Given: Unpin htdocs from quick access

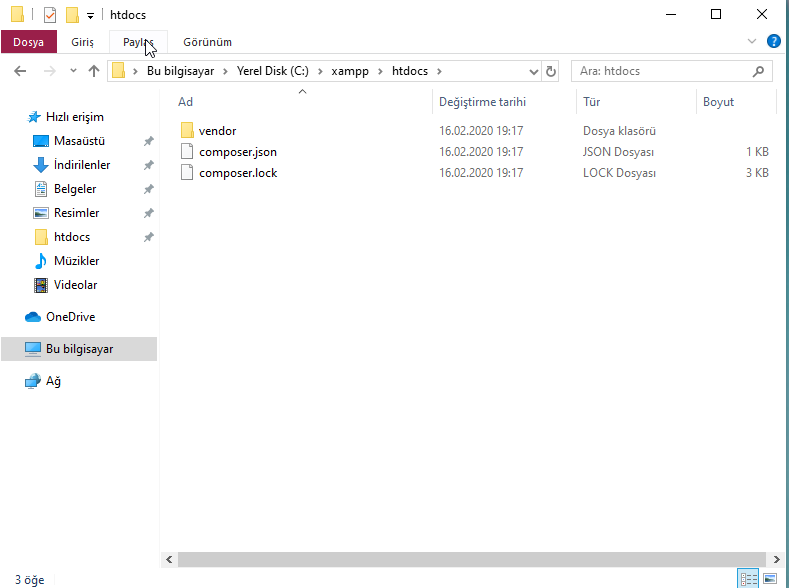Looking at the screenshot, I should [148, 237].
